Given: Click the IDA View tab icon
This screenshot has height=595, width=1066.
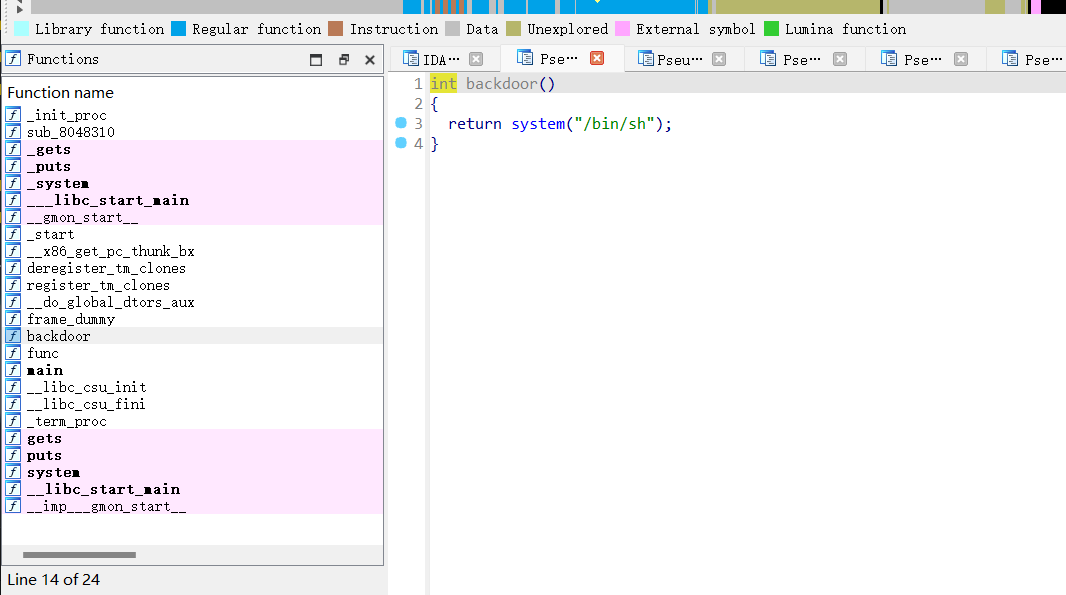Looking at the screenshot, I should click(x=411, y=58).
